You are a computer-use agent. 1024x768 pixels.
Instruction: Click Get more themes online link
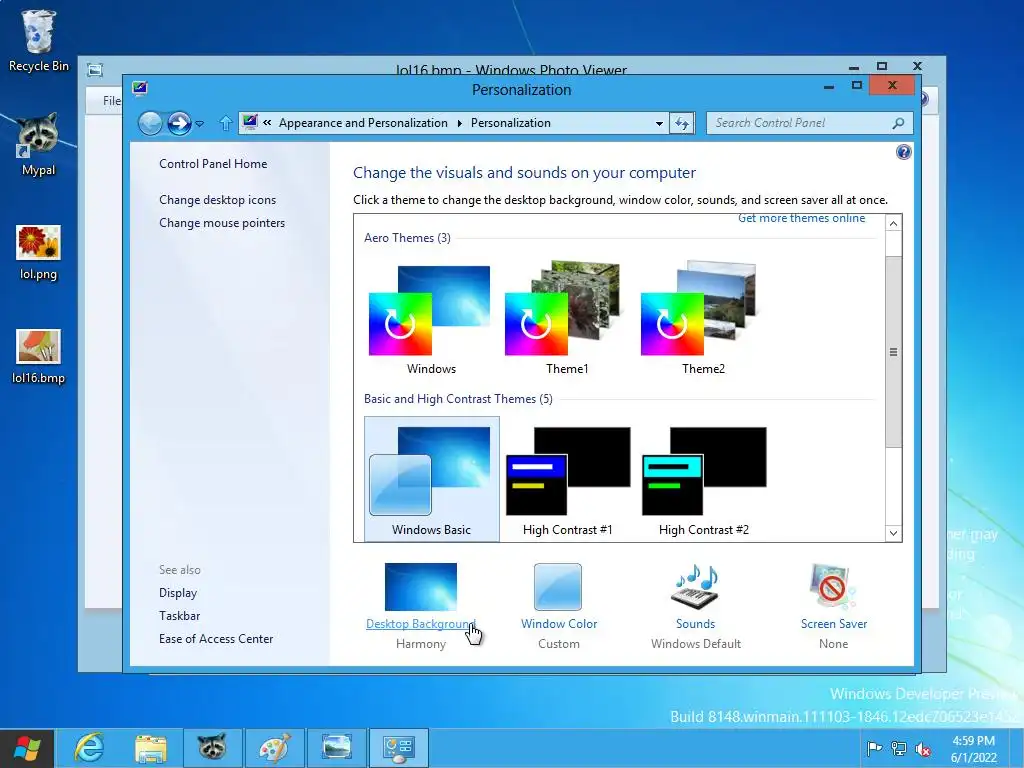coord(801,218)
